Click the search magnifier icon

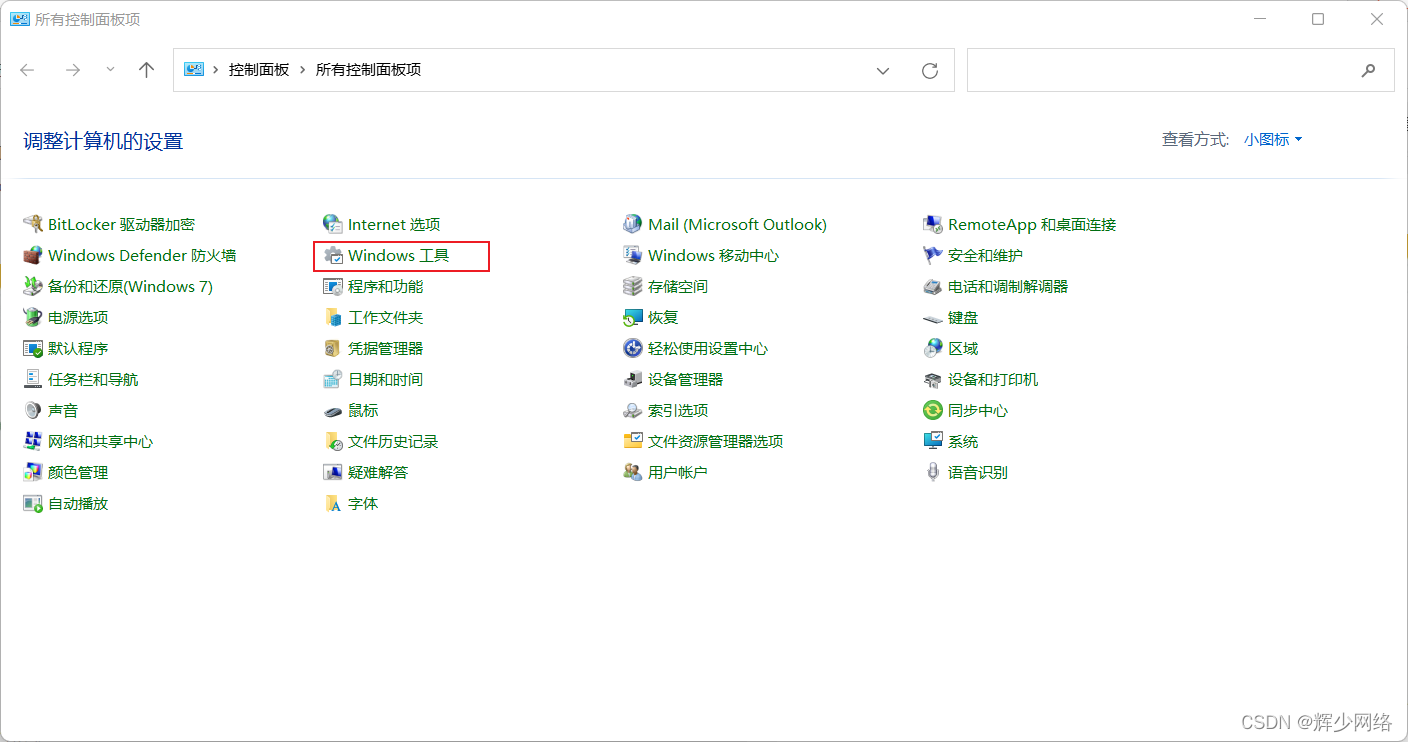(1368, 70)
